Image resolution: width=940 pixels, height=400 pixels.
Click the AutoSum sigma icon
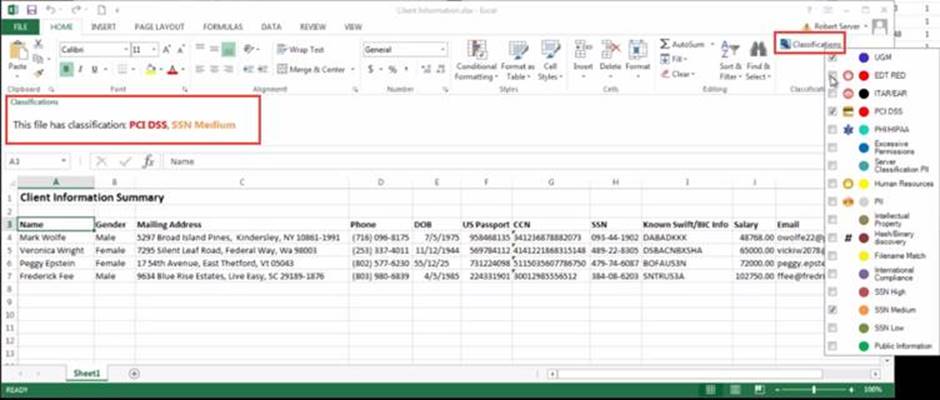(666, 45)
